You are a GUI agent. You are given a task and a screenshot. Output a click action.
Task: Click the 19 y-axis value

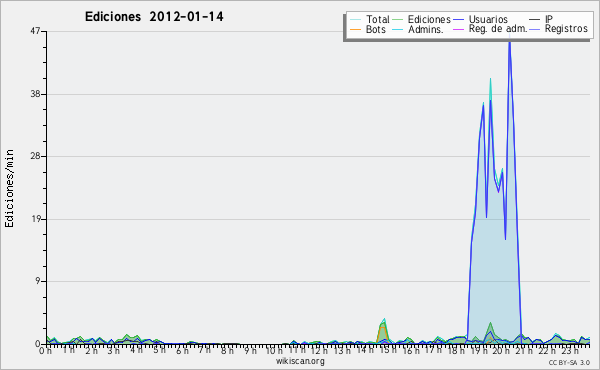tap(35, 219)
